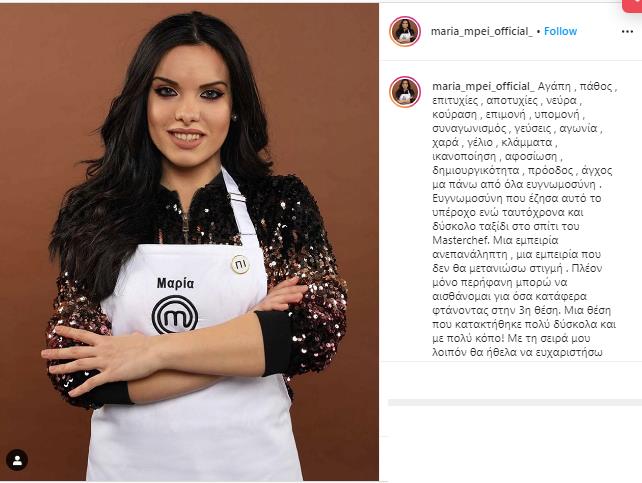Open the three-dot more options menu

pos(627,32)
